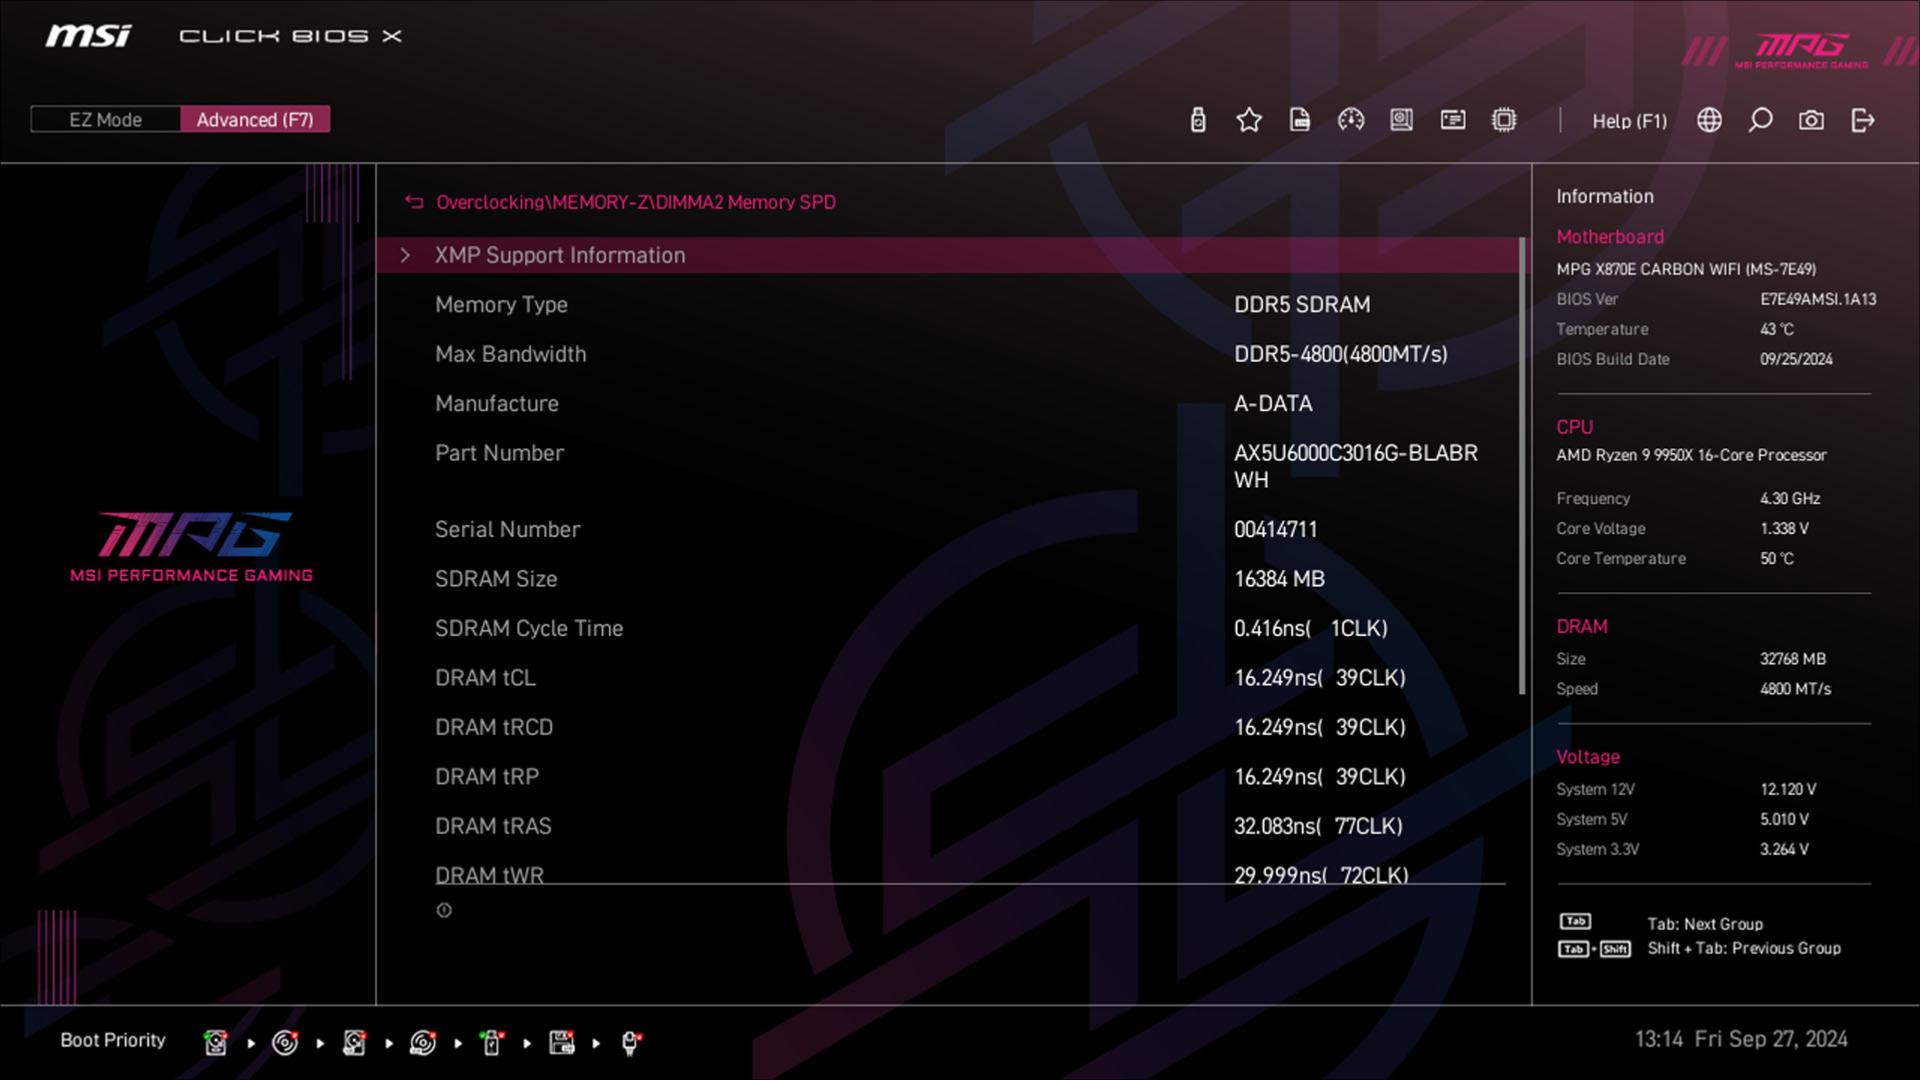Select the SDRAM Cycle Time row
Image resolution: width=1920 pixels, height=1080 pixels.
coord(947,629)
